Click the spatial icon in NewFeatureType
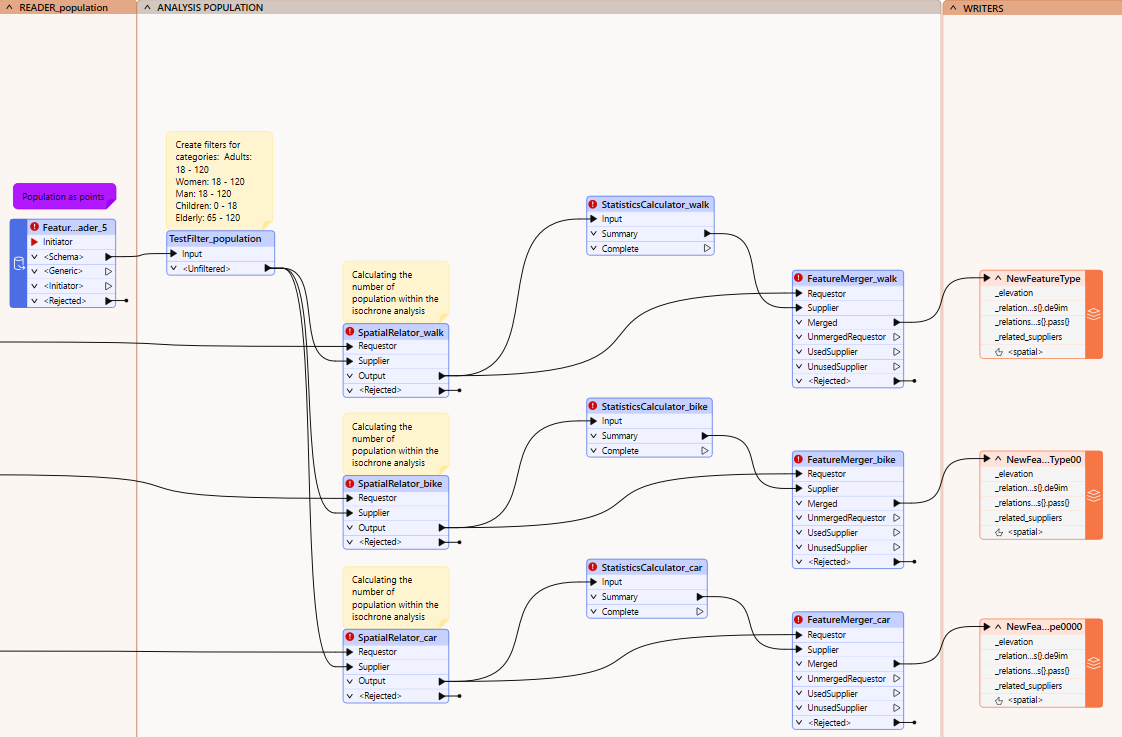This screenshot has height=737, width=1122. click(999, 352)
